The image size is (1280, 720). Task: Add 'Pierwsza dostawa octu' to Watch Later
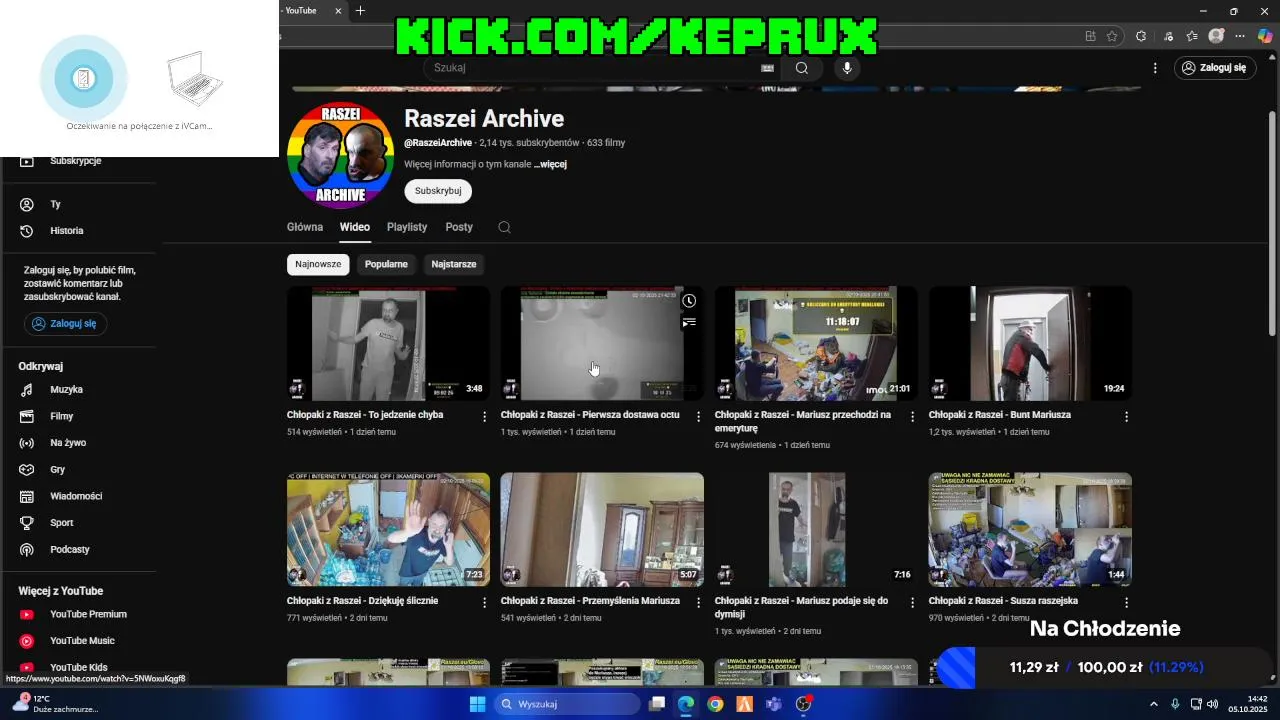(689, 301)
